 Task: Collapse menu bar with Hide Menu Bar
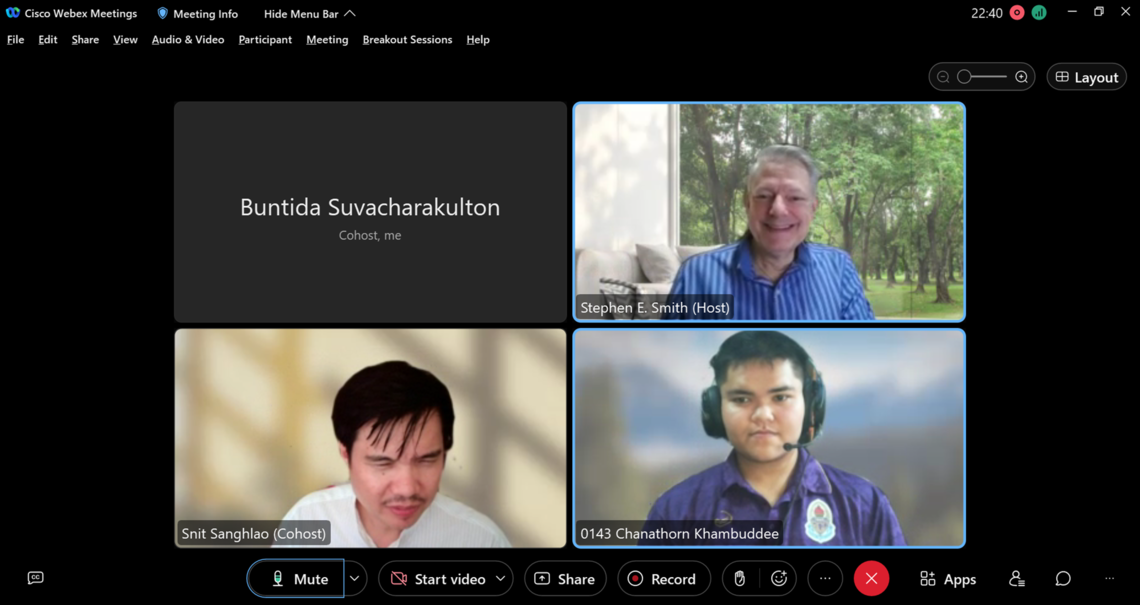[309, 14]
